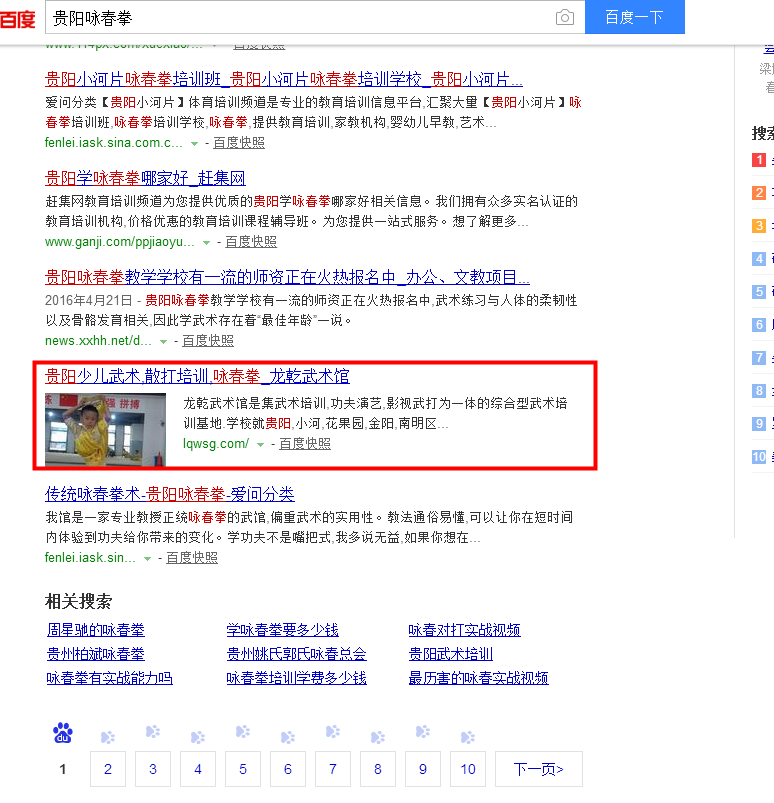The width and height of the screenshot is (774, 803).
Task: Click related search 咏春拳有实战能力吗
Action: tap(110, 678)
